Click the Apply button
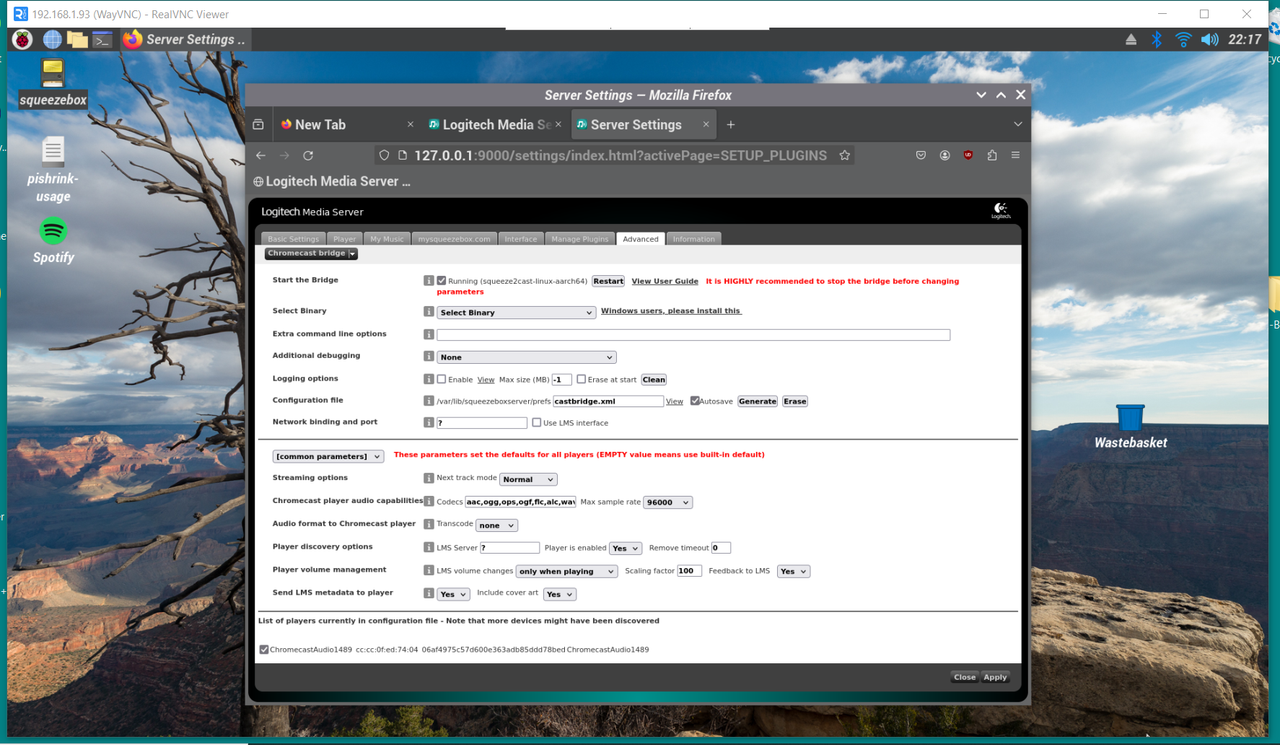 [x=995, y=678]
